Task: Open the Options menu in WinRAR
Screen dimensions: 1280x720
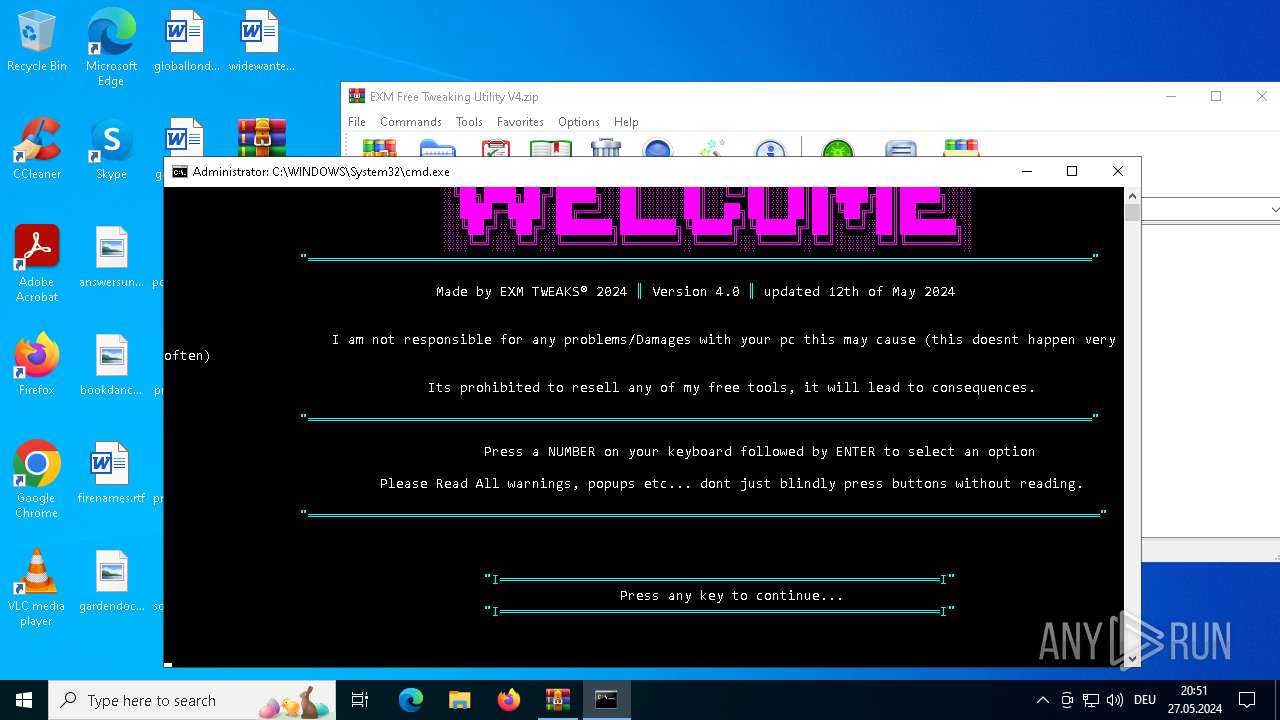Action: click(x=579, y=122)
